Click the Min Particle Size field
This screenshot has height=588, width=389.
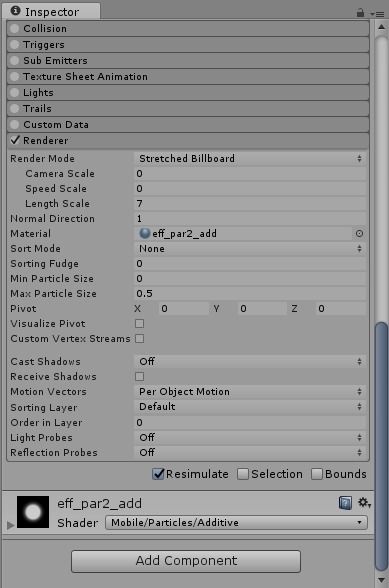250,279
